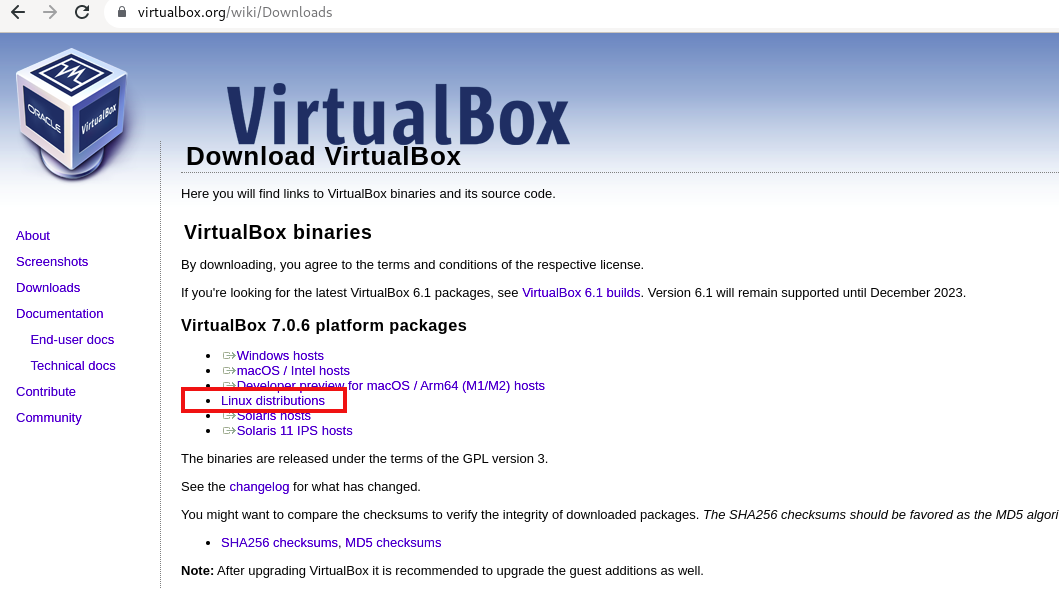Open End-user docs link

pos(72,340)
